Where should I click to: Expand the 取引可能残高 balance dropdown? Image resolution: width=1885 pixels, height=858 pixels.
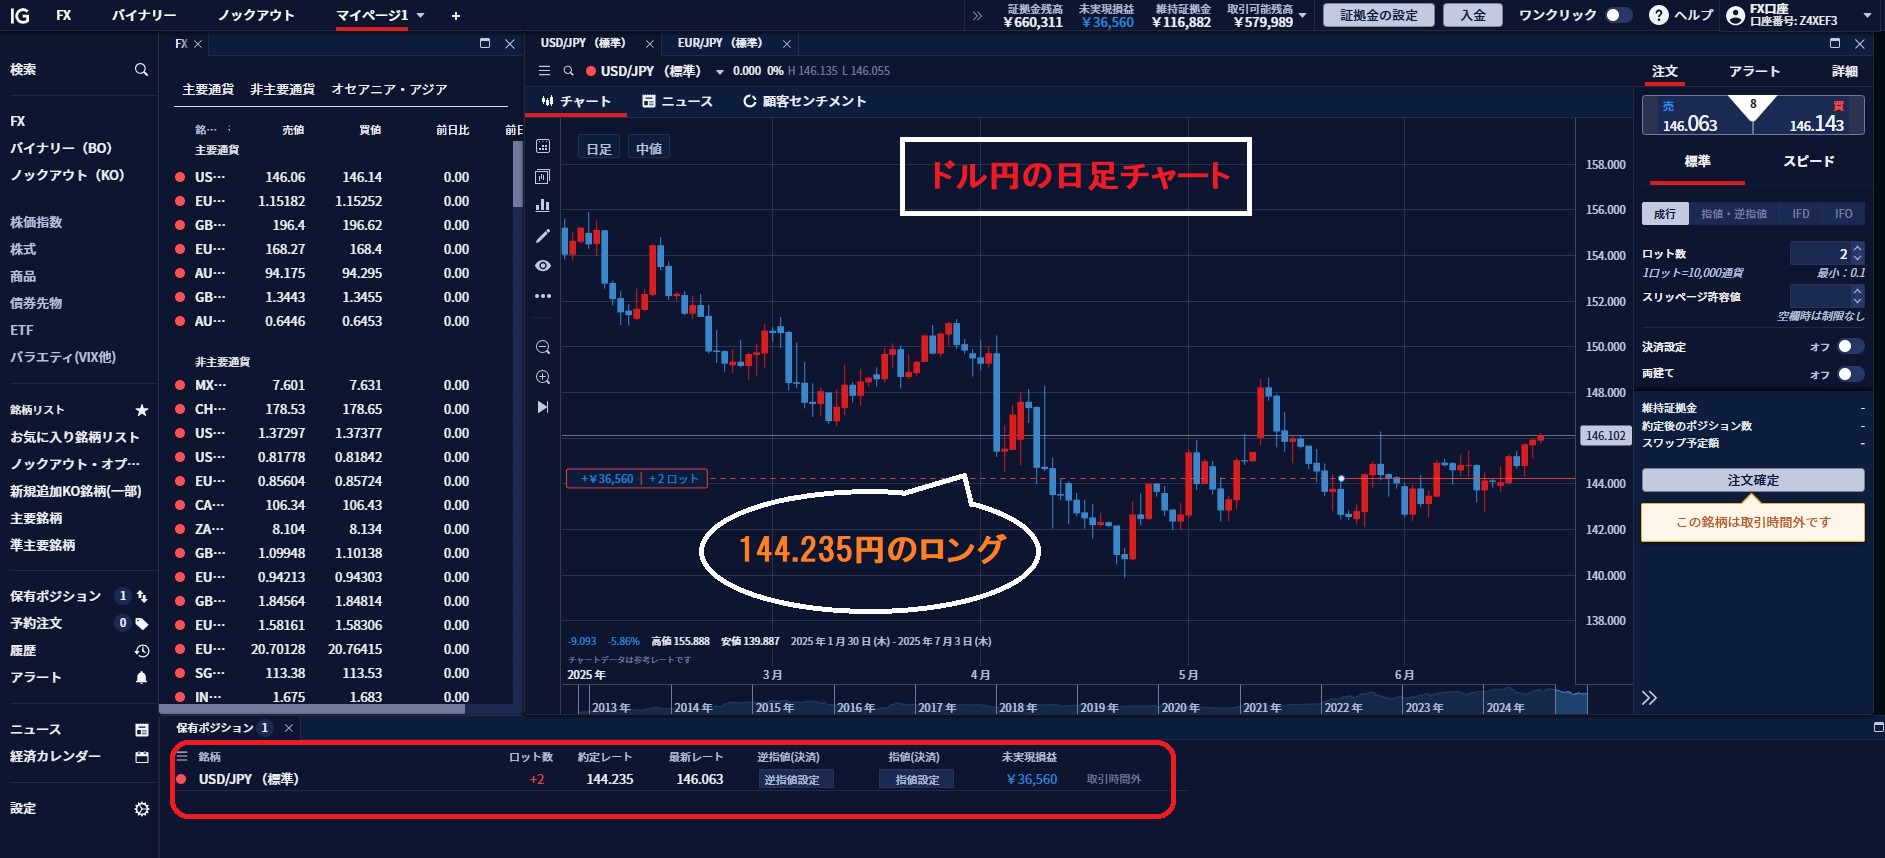(x=1302, y=16)
